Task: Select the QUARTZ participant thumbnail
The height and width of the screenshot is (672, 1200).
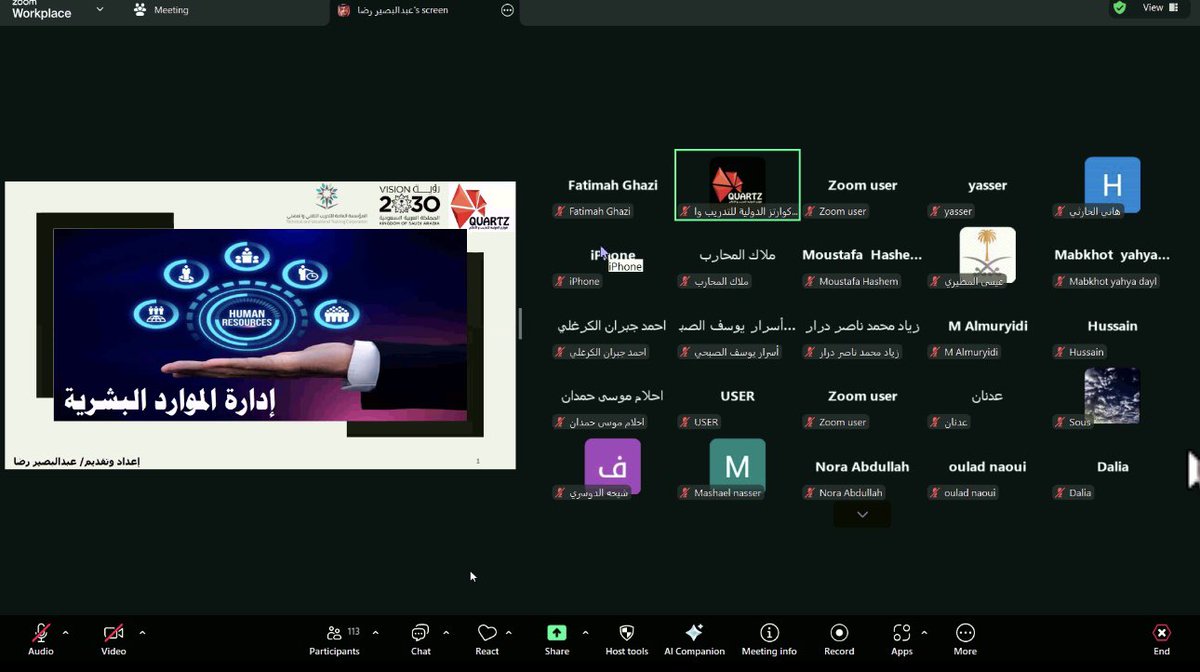Action: coord(737,184)
